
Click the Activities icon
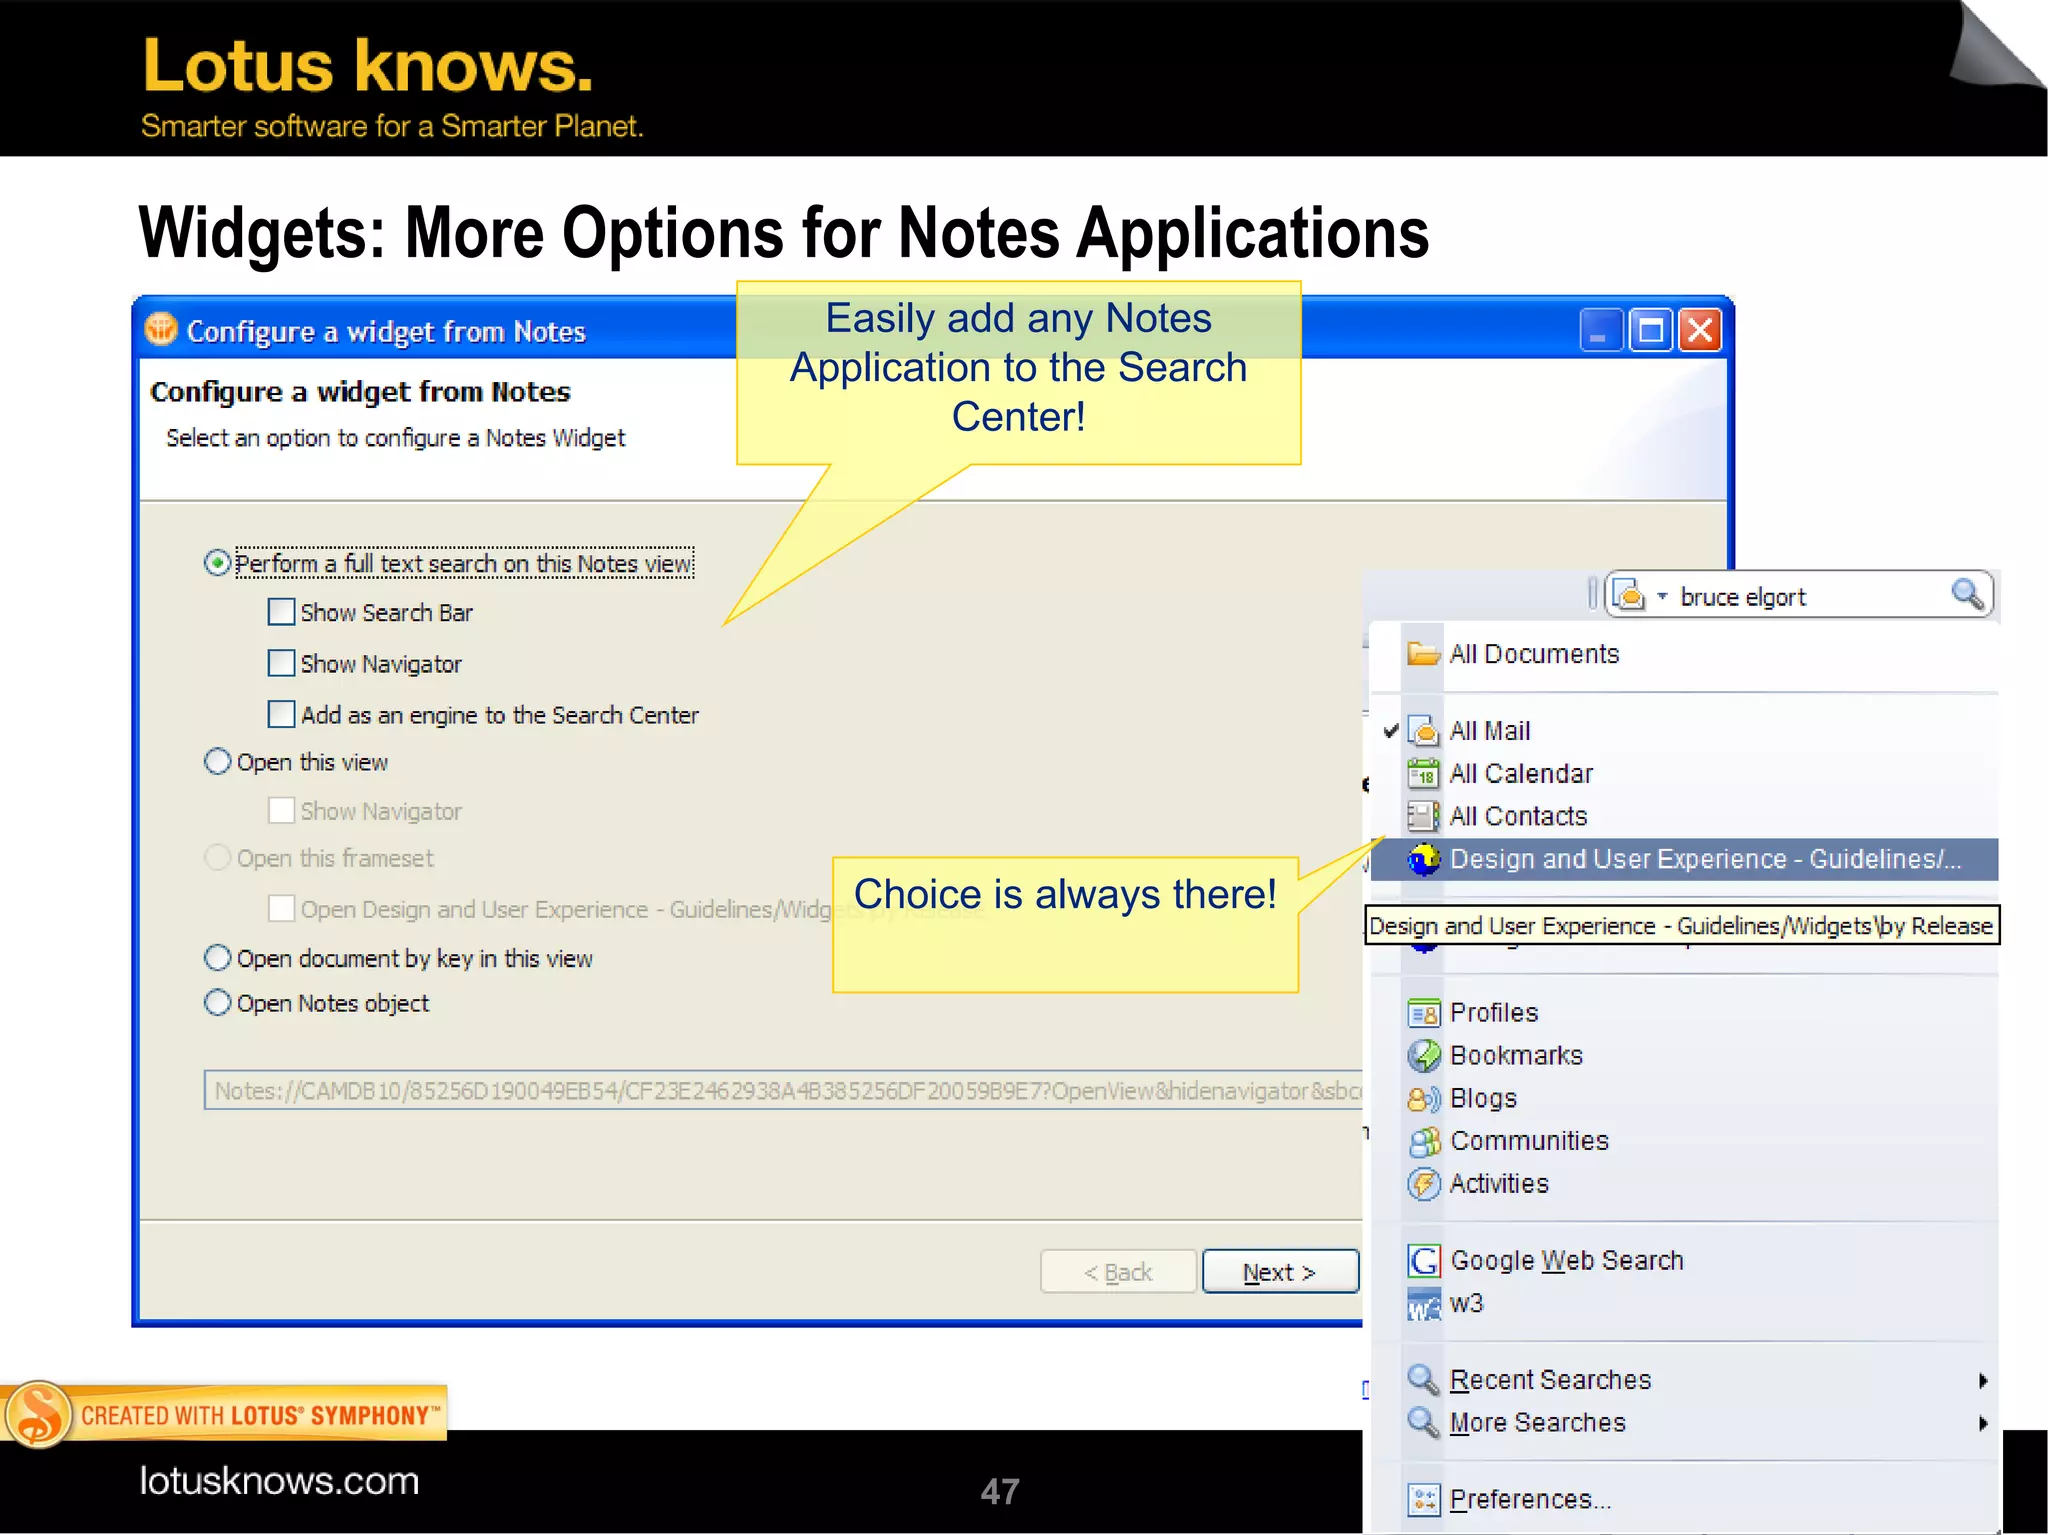point(1423,1184)
